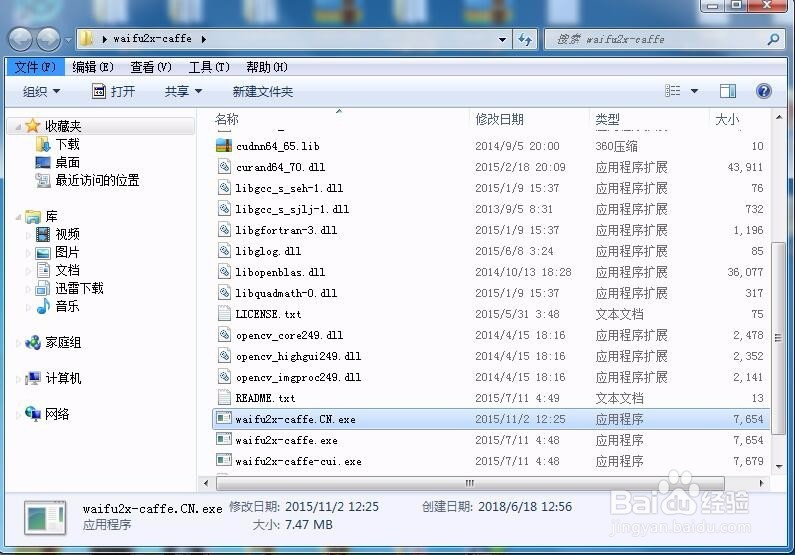Open the recent pages dropdown beside the Forward button
Viewport: 795px width, 555px height.
click(67, 40)
